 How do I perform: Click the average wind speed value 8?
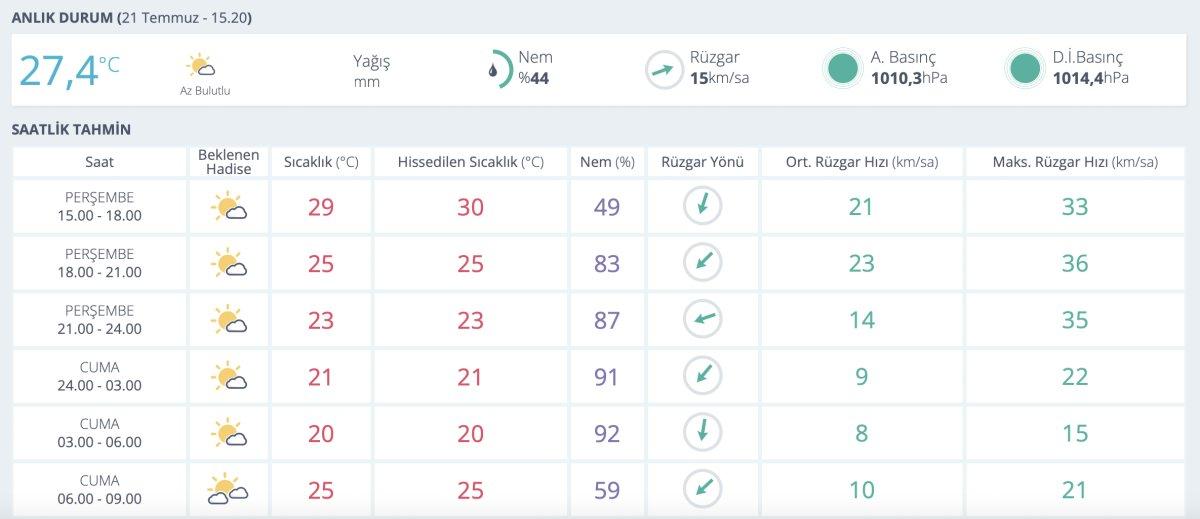(861, 433)
